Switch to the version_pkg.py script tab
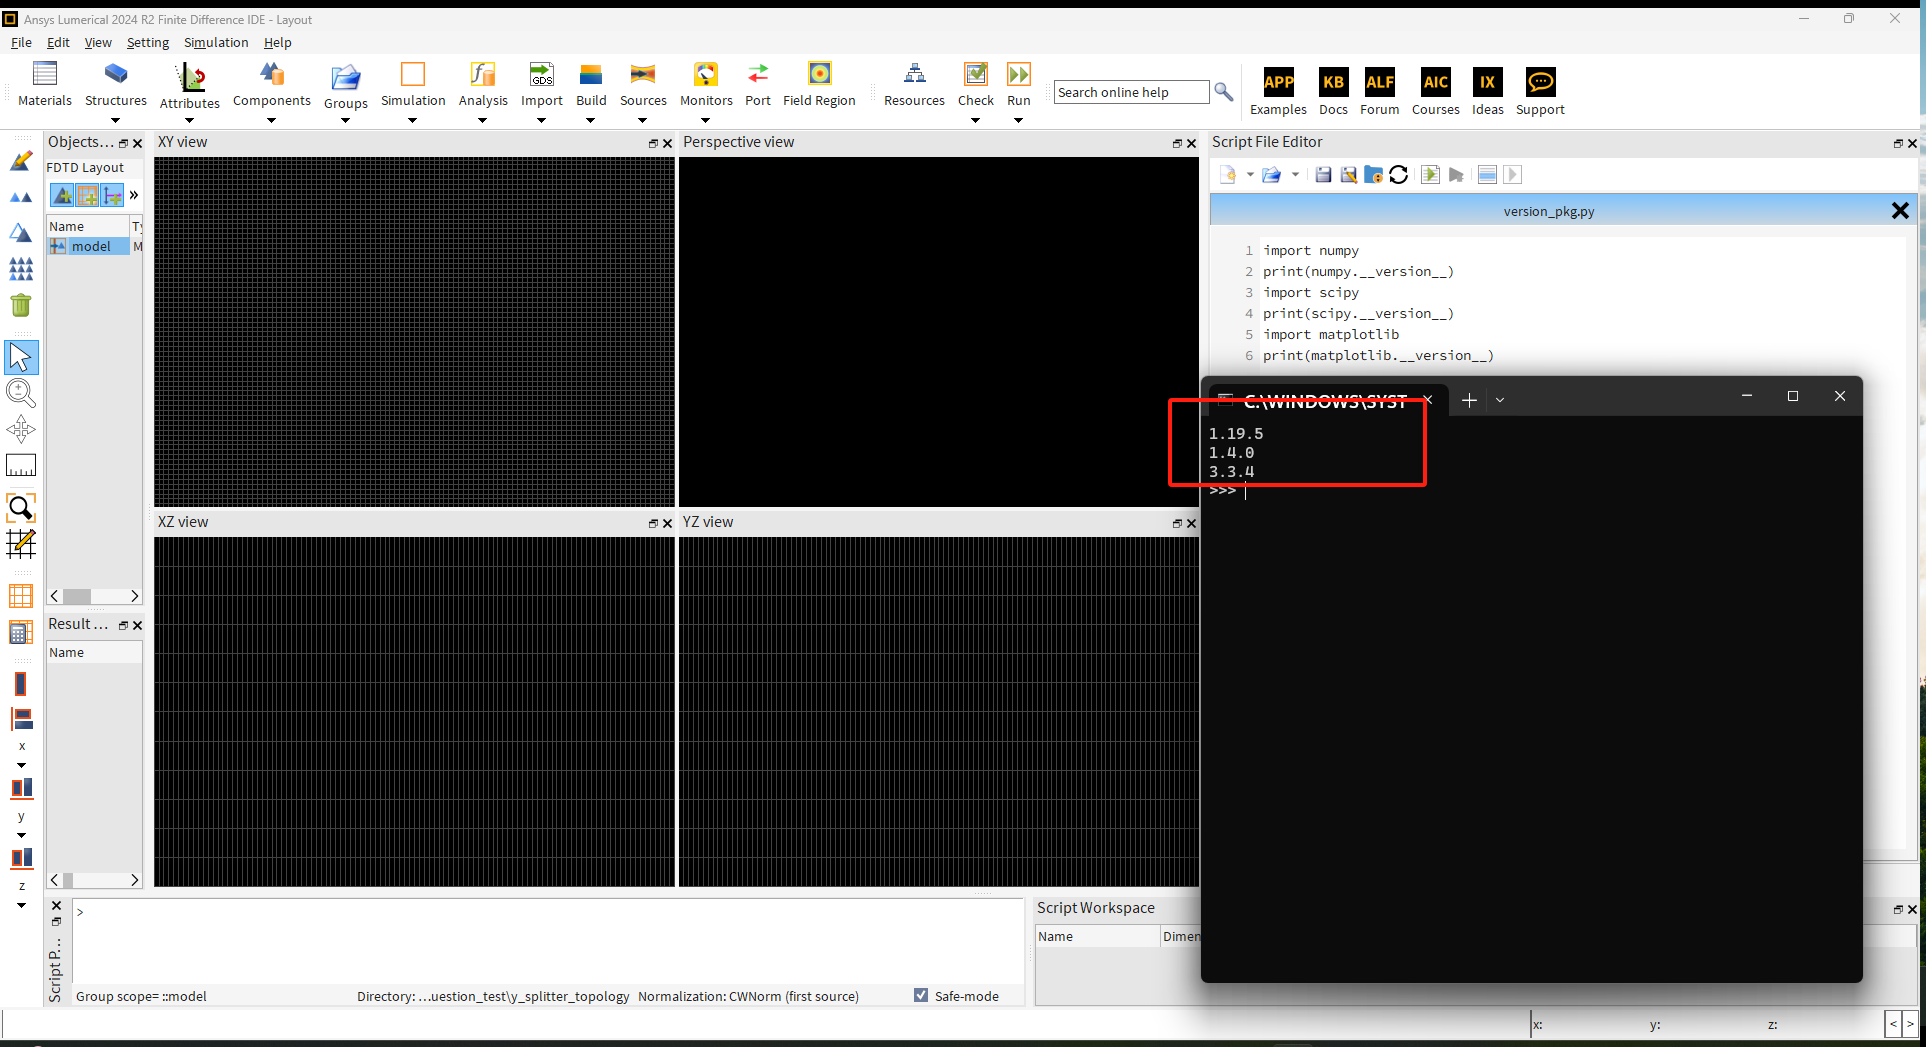Image resolution: width=1926 pixels, height=1047 pixels. [1549, 211]
